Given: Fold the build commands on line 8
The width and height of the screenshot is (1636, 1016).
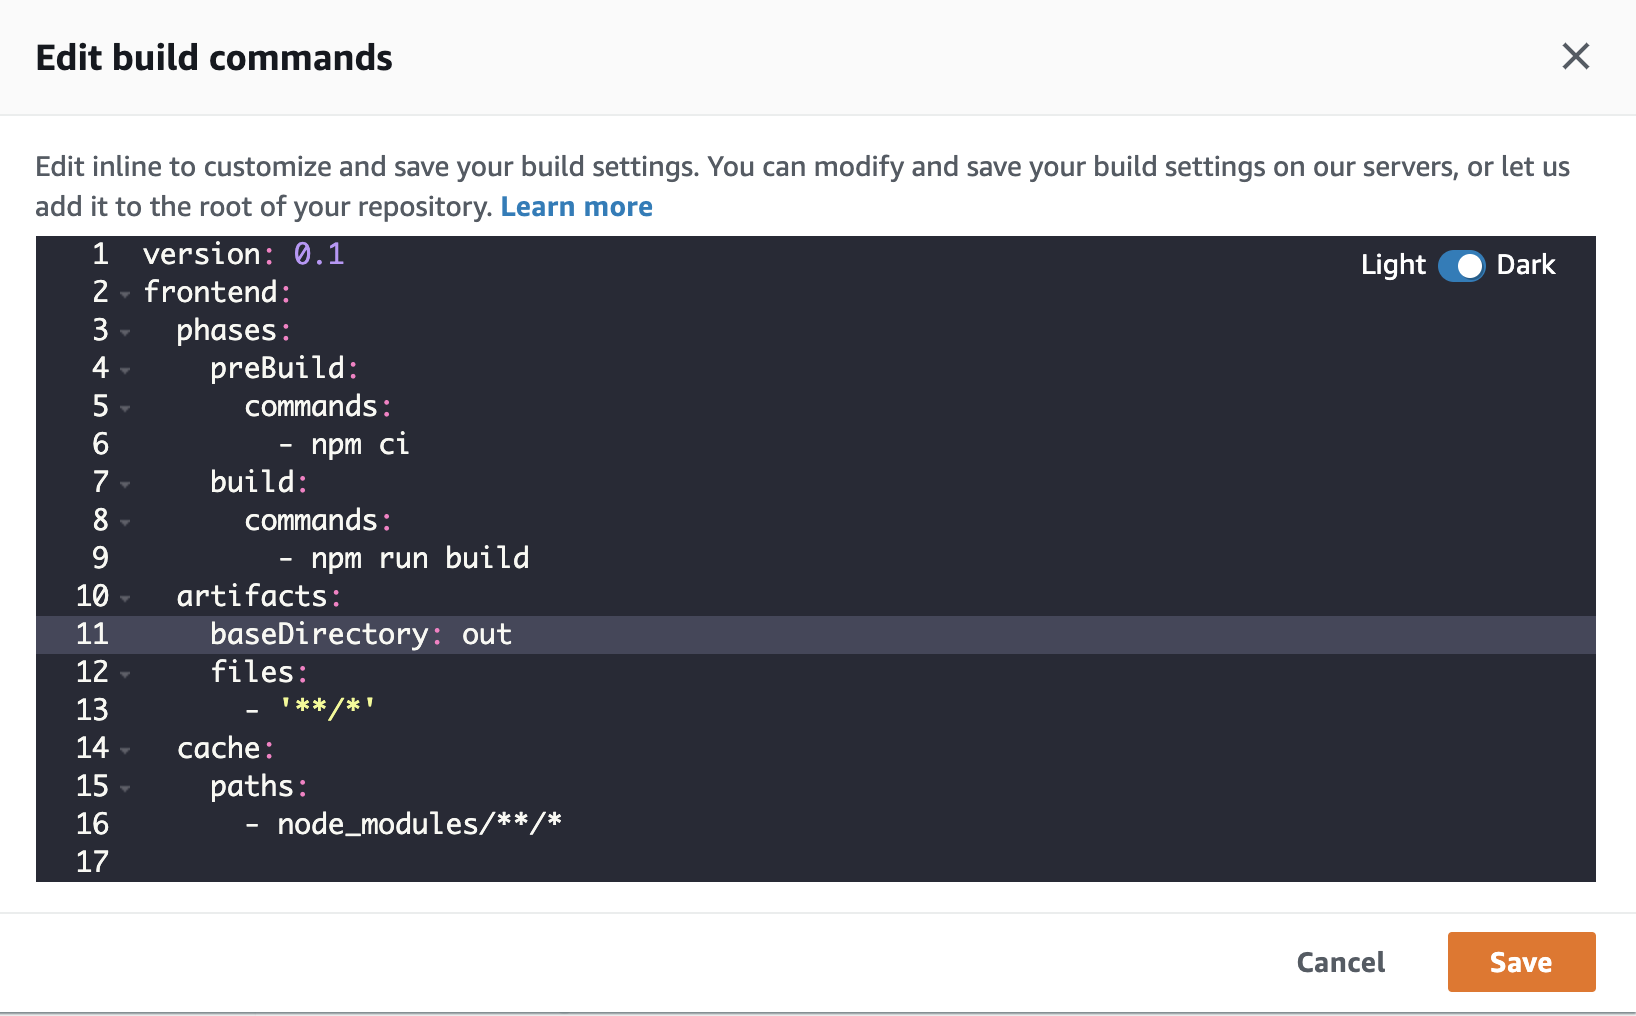Looking at the screenshot, I should tap(125, 522).
